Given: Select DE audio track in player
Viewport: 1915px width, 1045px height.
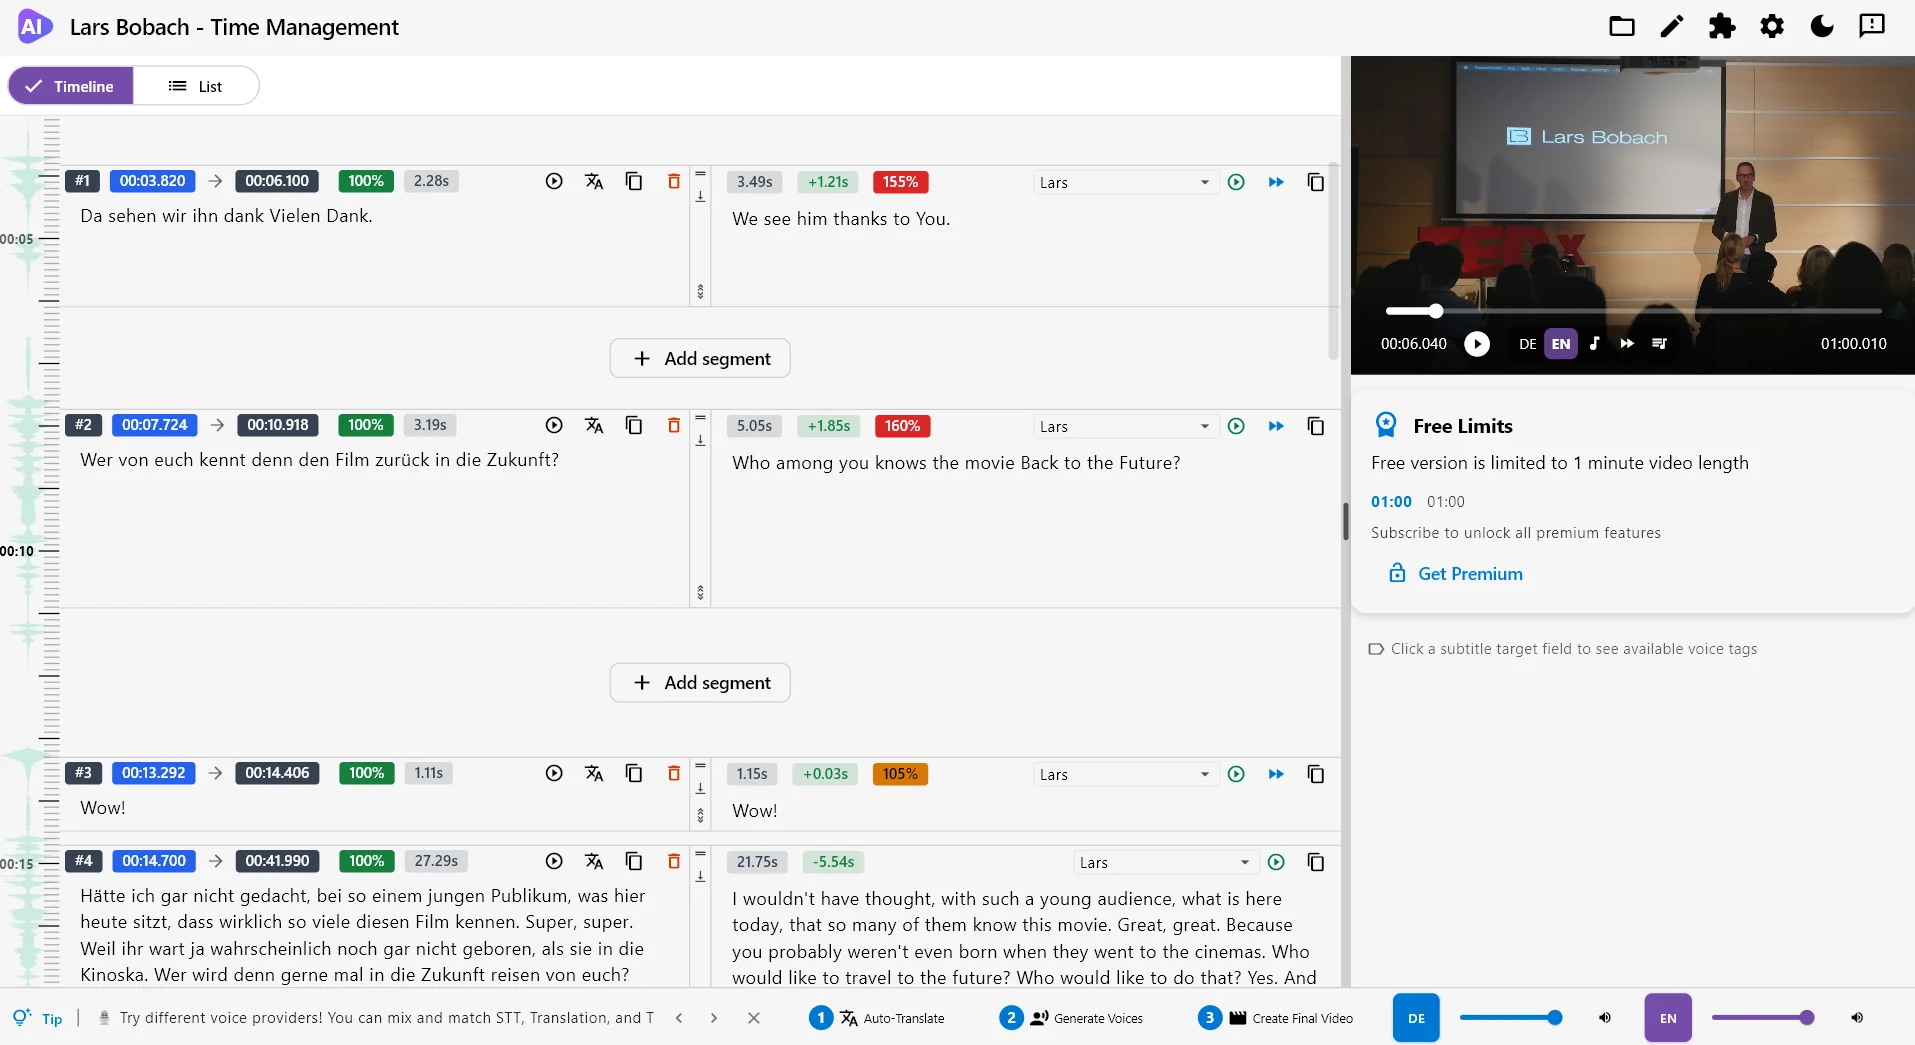Looking at the screenshot, I should pos(1527,344).
